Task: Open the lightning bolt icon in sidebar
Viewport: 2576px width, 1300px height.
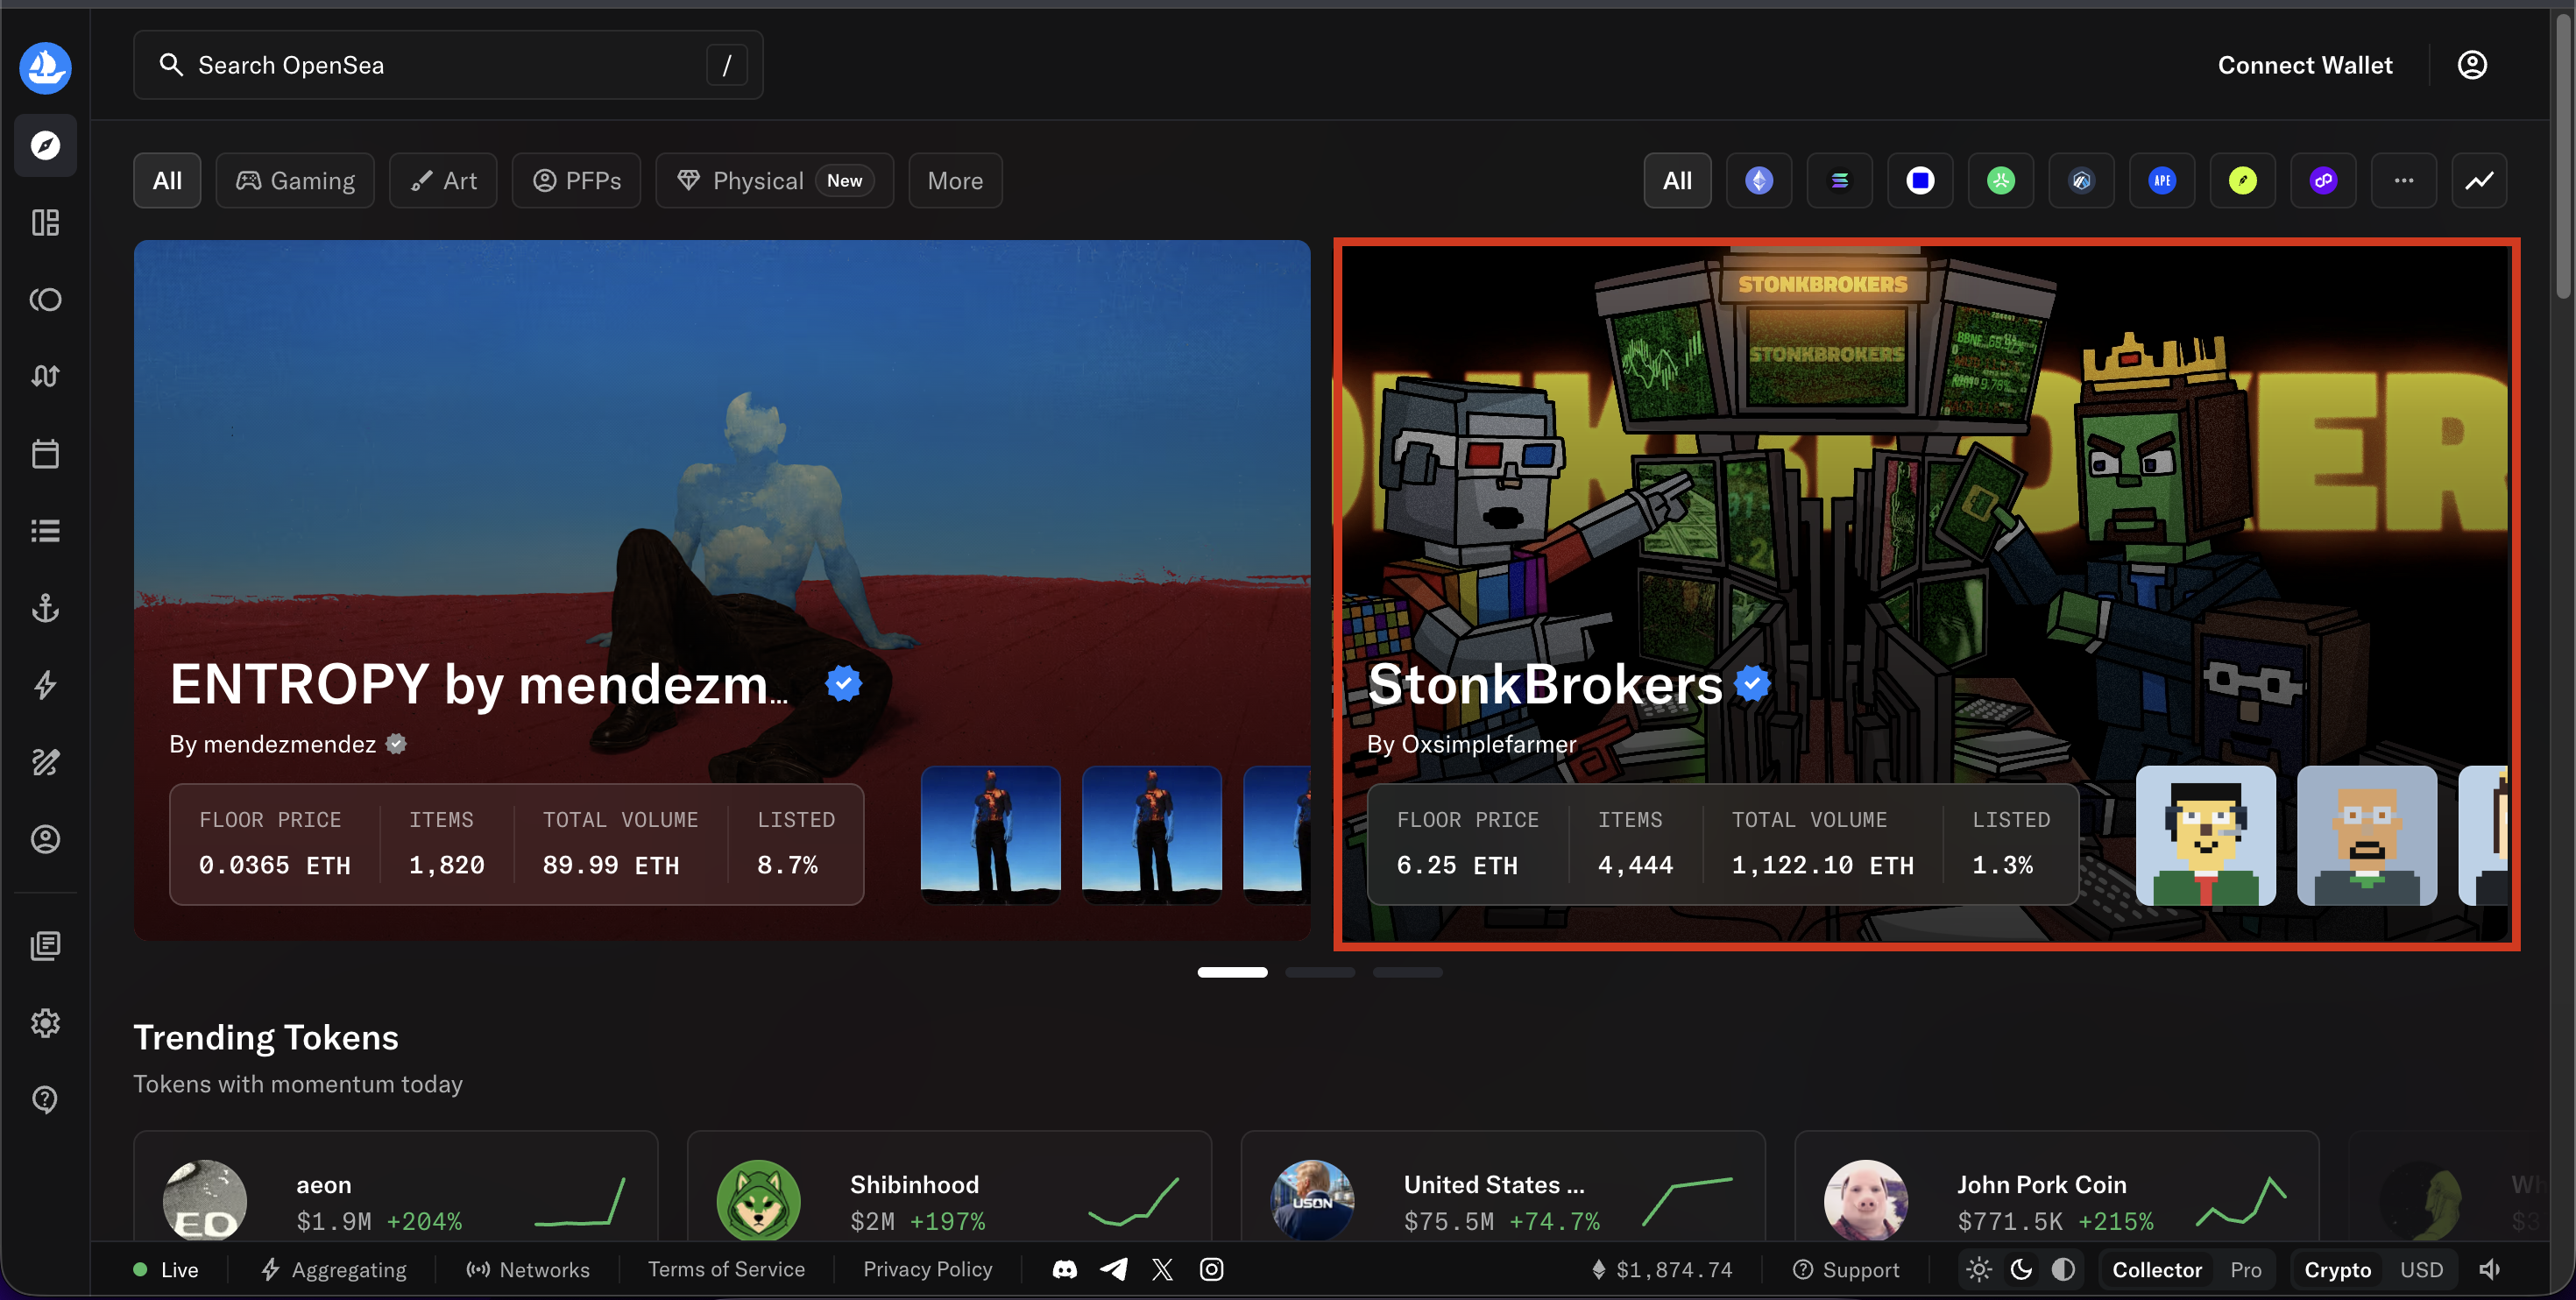Action: (x=45, y=685)
